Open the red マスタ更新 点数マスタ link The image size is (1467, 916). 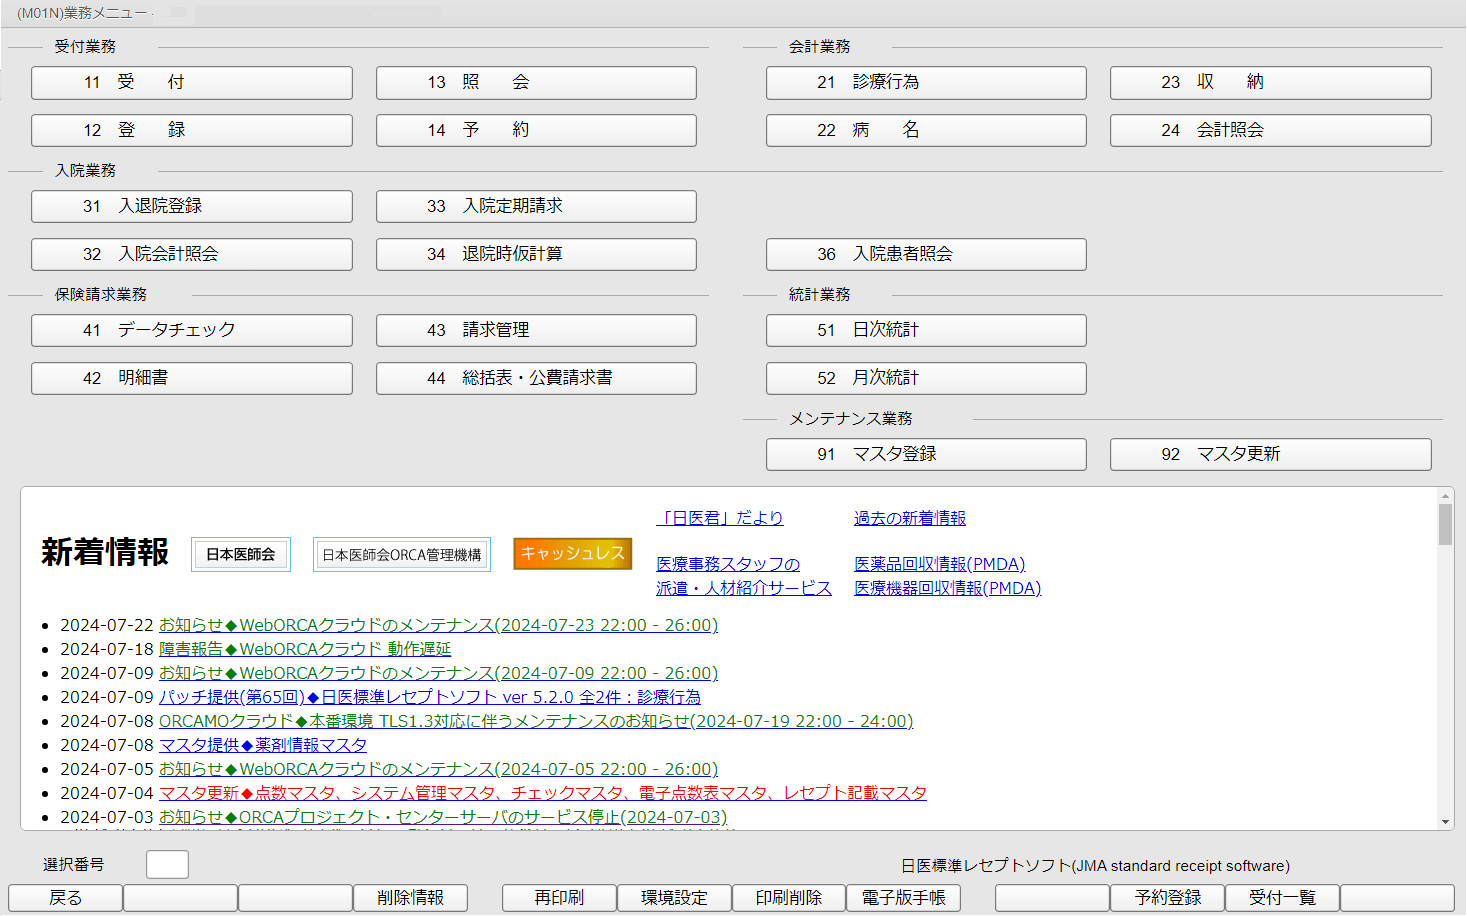point(543,793)
